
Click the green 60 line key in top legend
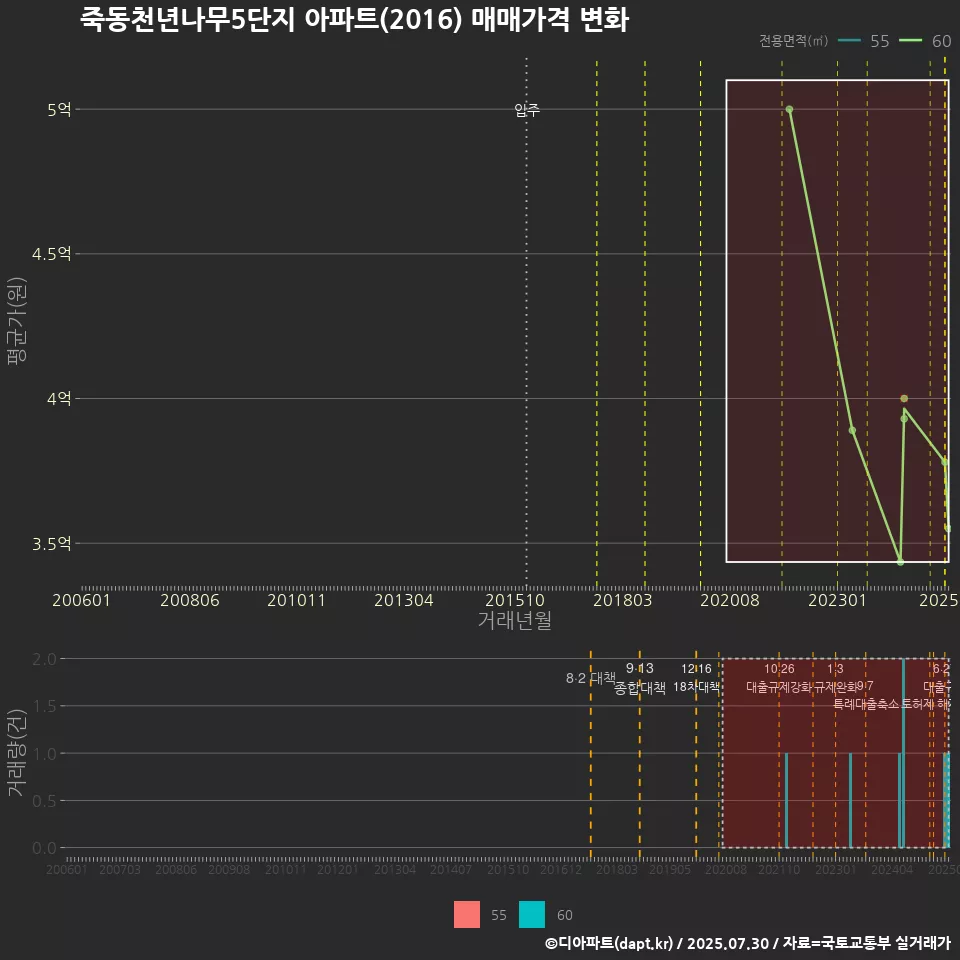[x=910, y=41]
